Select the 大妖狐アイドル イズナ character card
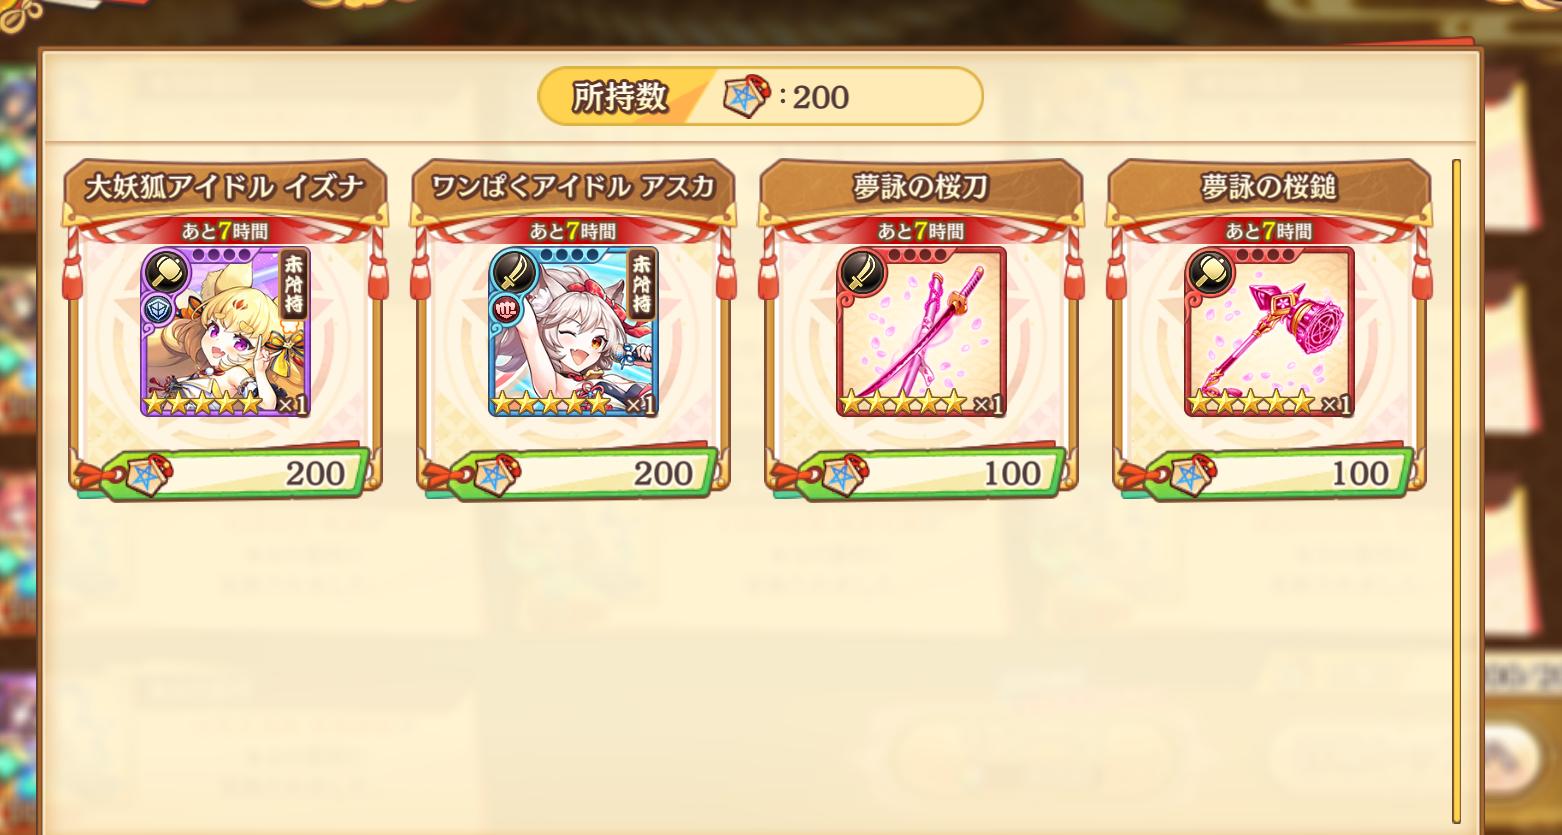Screen dimensions: 1562x835 [x=225, y=332]
